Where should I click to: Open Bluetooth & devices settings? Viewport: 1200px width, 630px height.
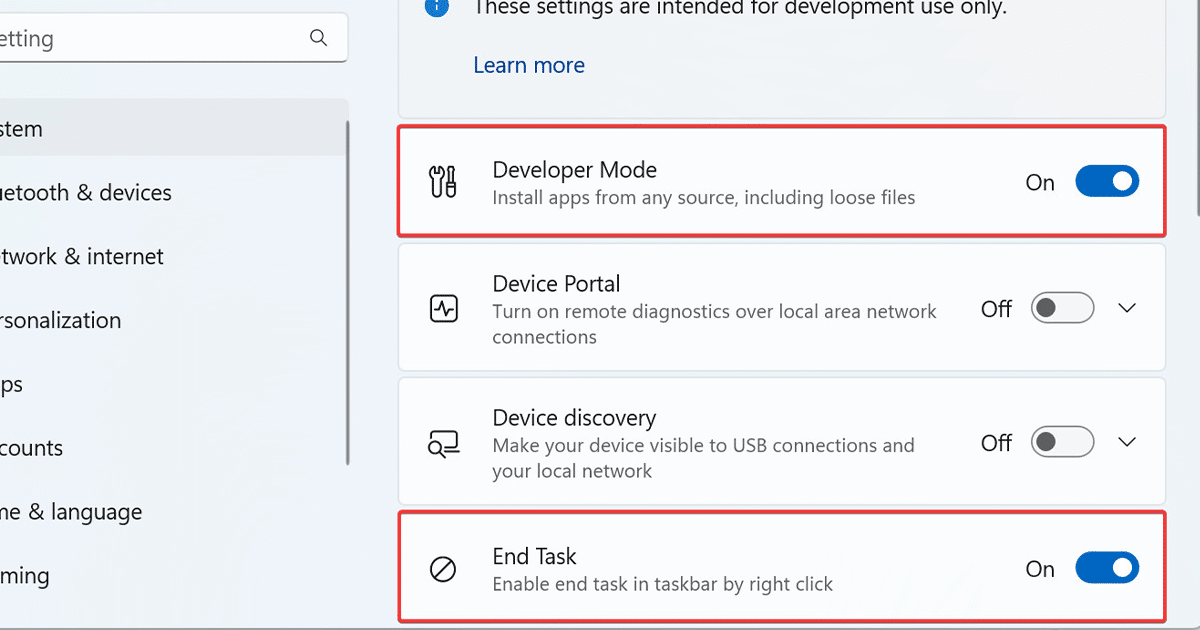[x=86, y=193]
